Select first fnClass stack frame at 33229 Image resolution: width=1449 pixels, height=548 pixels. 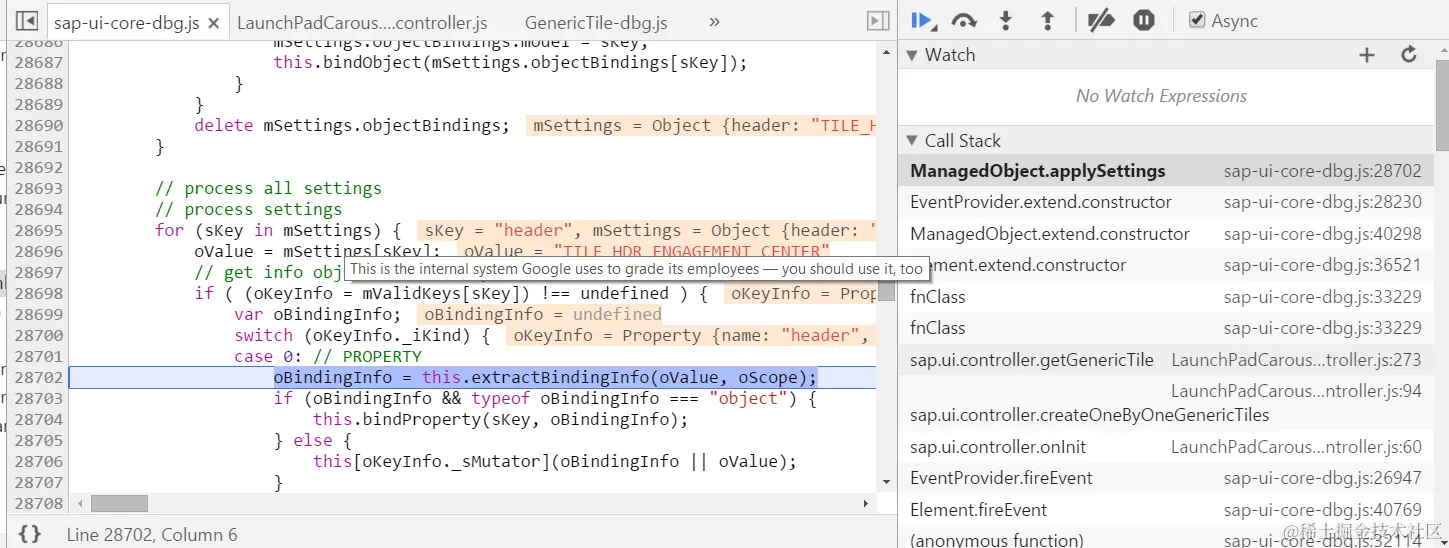coord(1166,297)
